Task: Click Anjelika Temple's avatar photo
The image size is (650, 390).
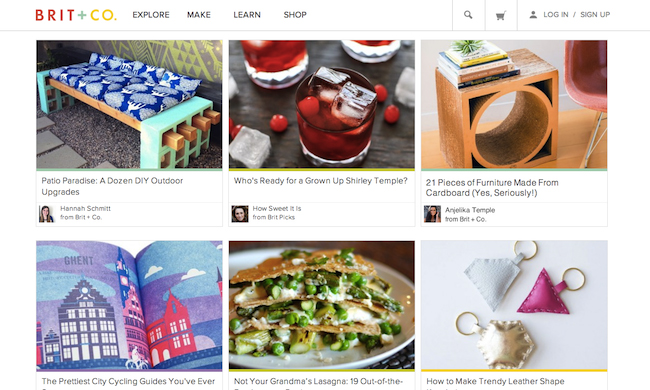Action: (x=432, y=214)
